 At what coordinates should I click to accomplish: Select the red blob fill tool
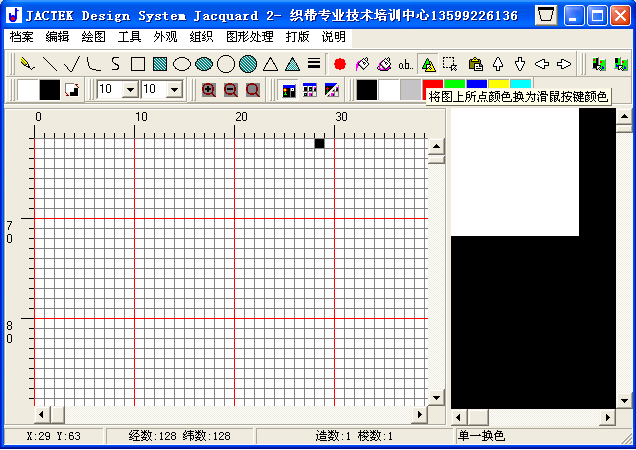340,64
